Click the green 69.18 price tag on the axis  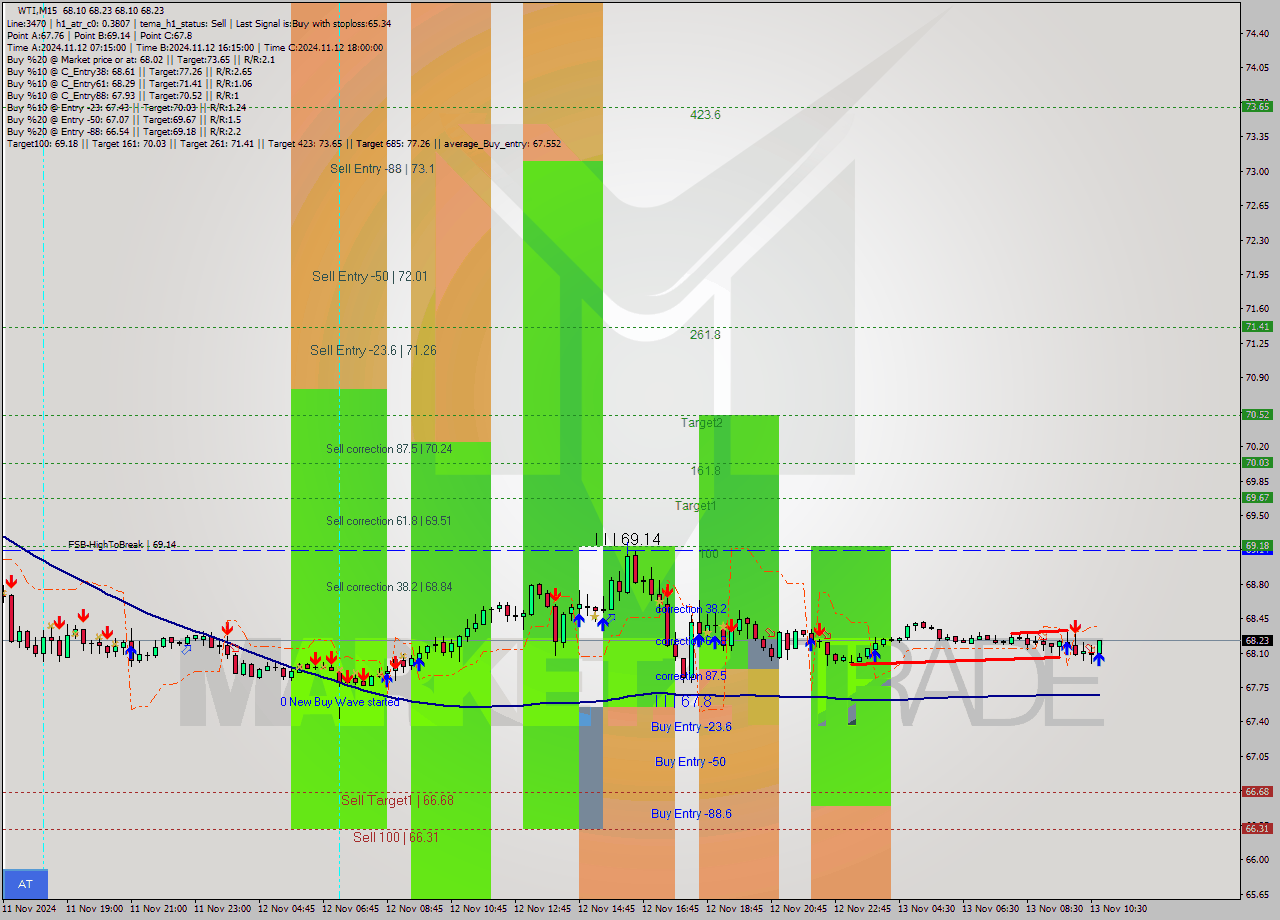point(1257,546)
